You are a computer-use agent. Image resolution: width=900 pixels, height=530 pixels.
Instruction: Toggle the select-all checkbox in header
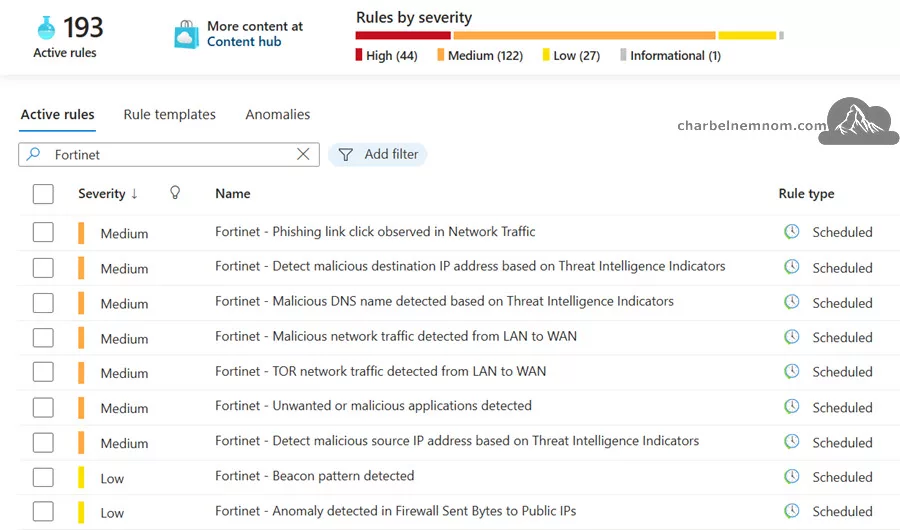click(43, 194)
